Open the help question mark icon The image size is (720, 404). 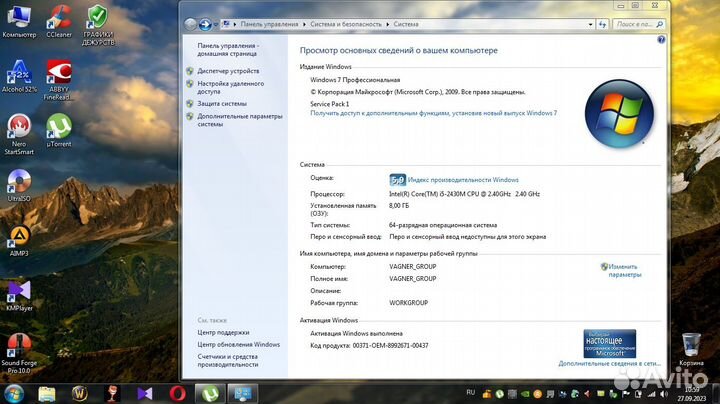661,39
